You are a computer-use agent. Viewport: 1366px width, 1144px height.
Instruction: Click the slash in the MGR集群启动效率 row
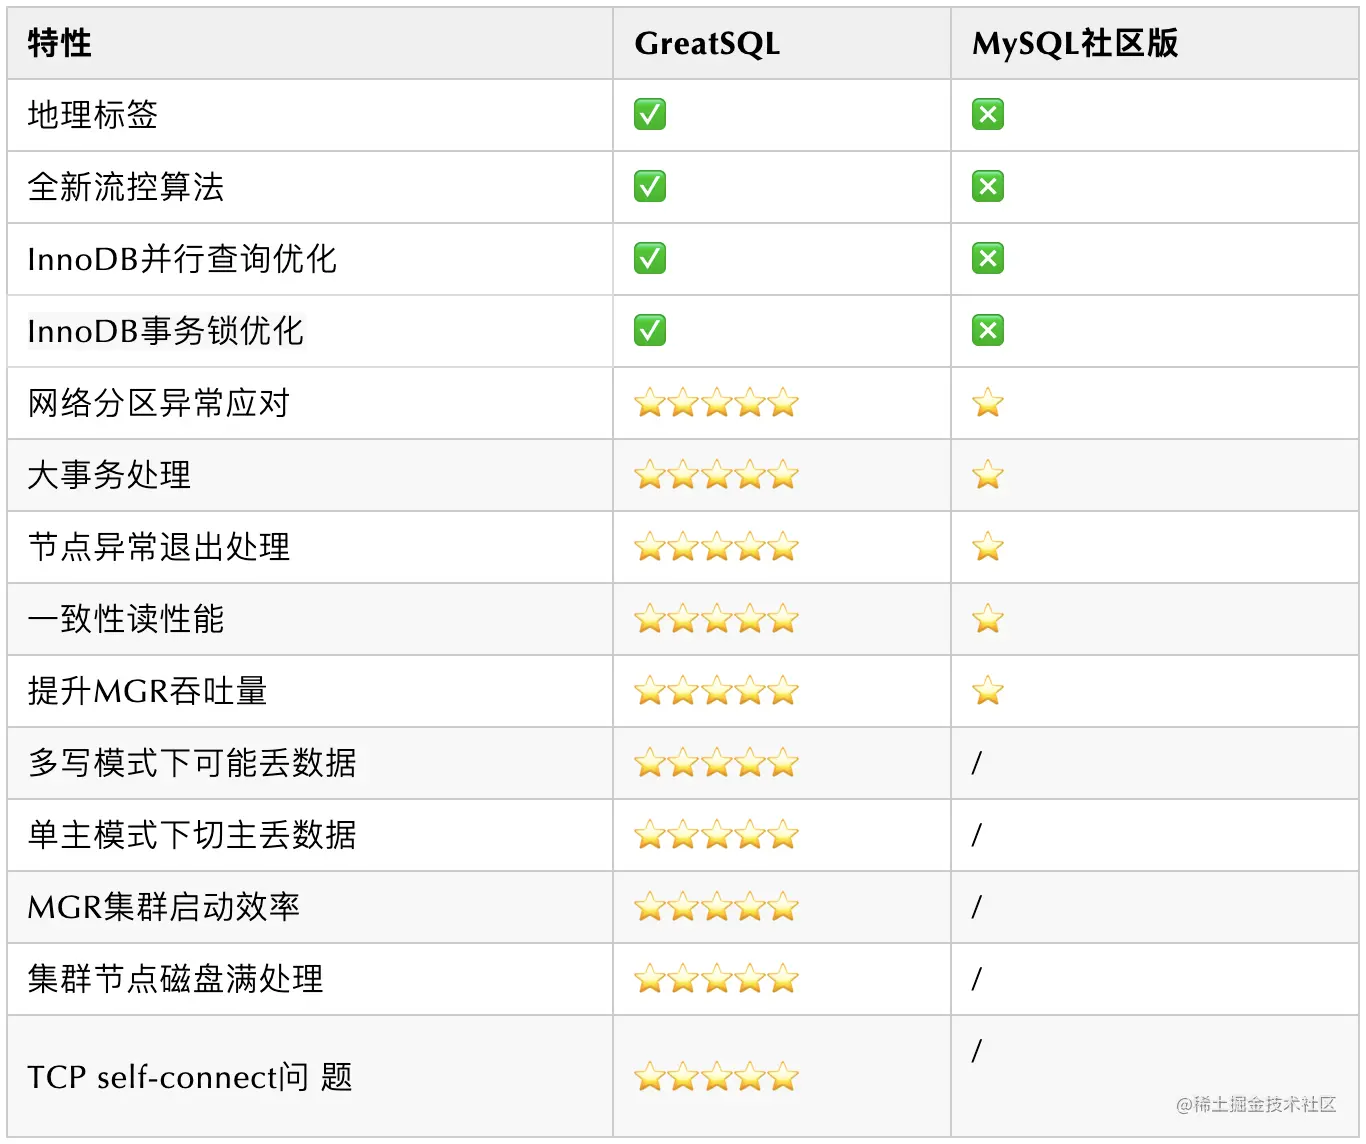tap(977, 907)
